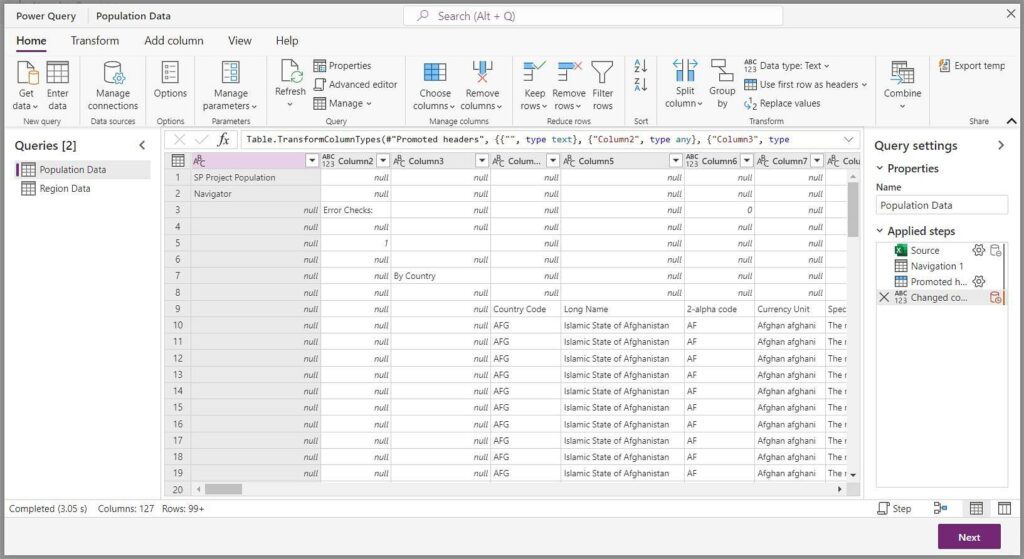
Task: Select the Region Data query
Action: pos(65,188)
